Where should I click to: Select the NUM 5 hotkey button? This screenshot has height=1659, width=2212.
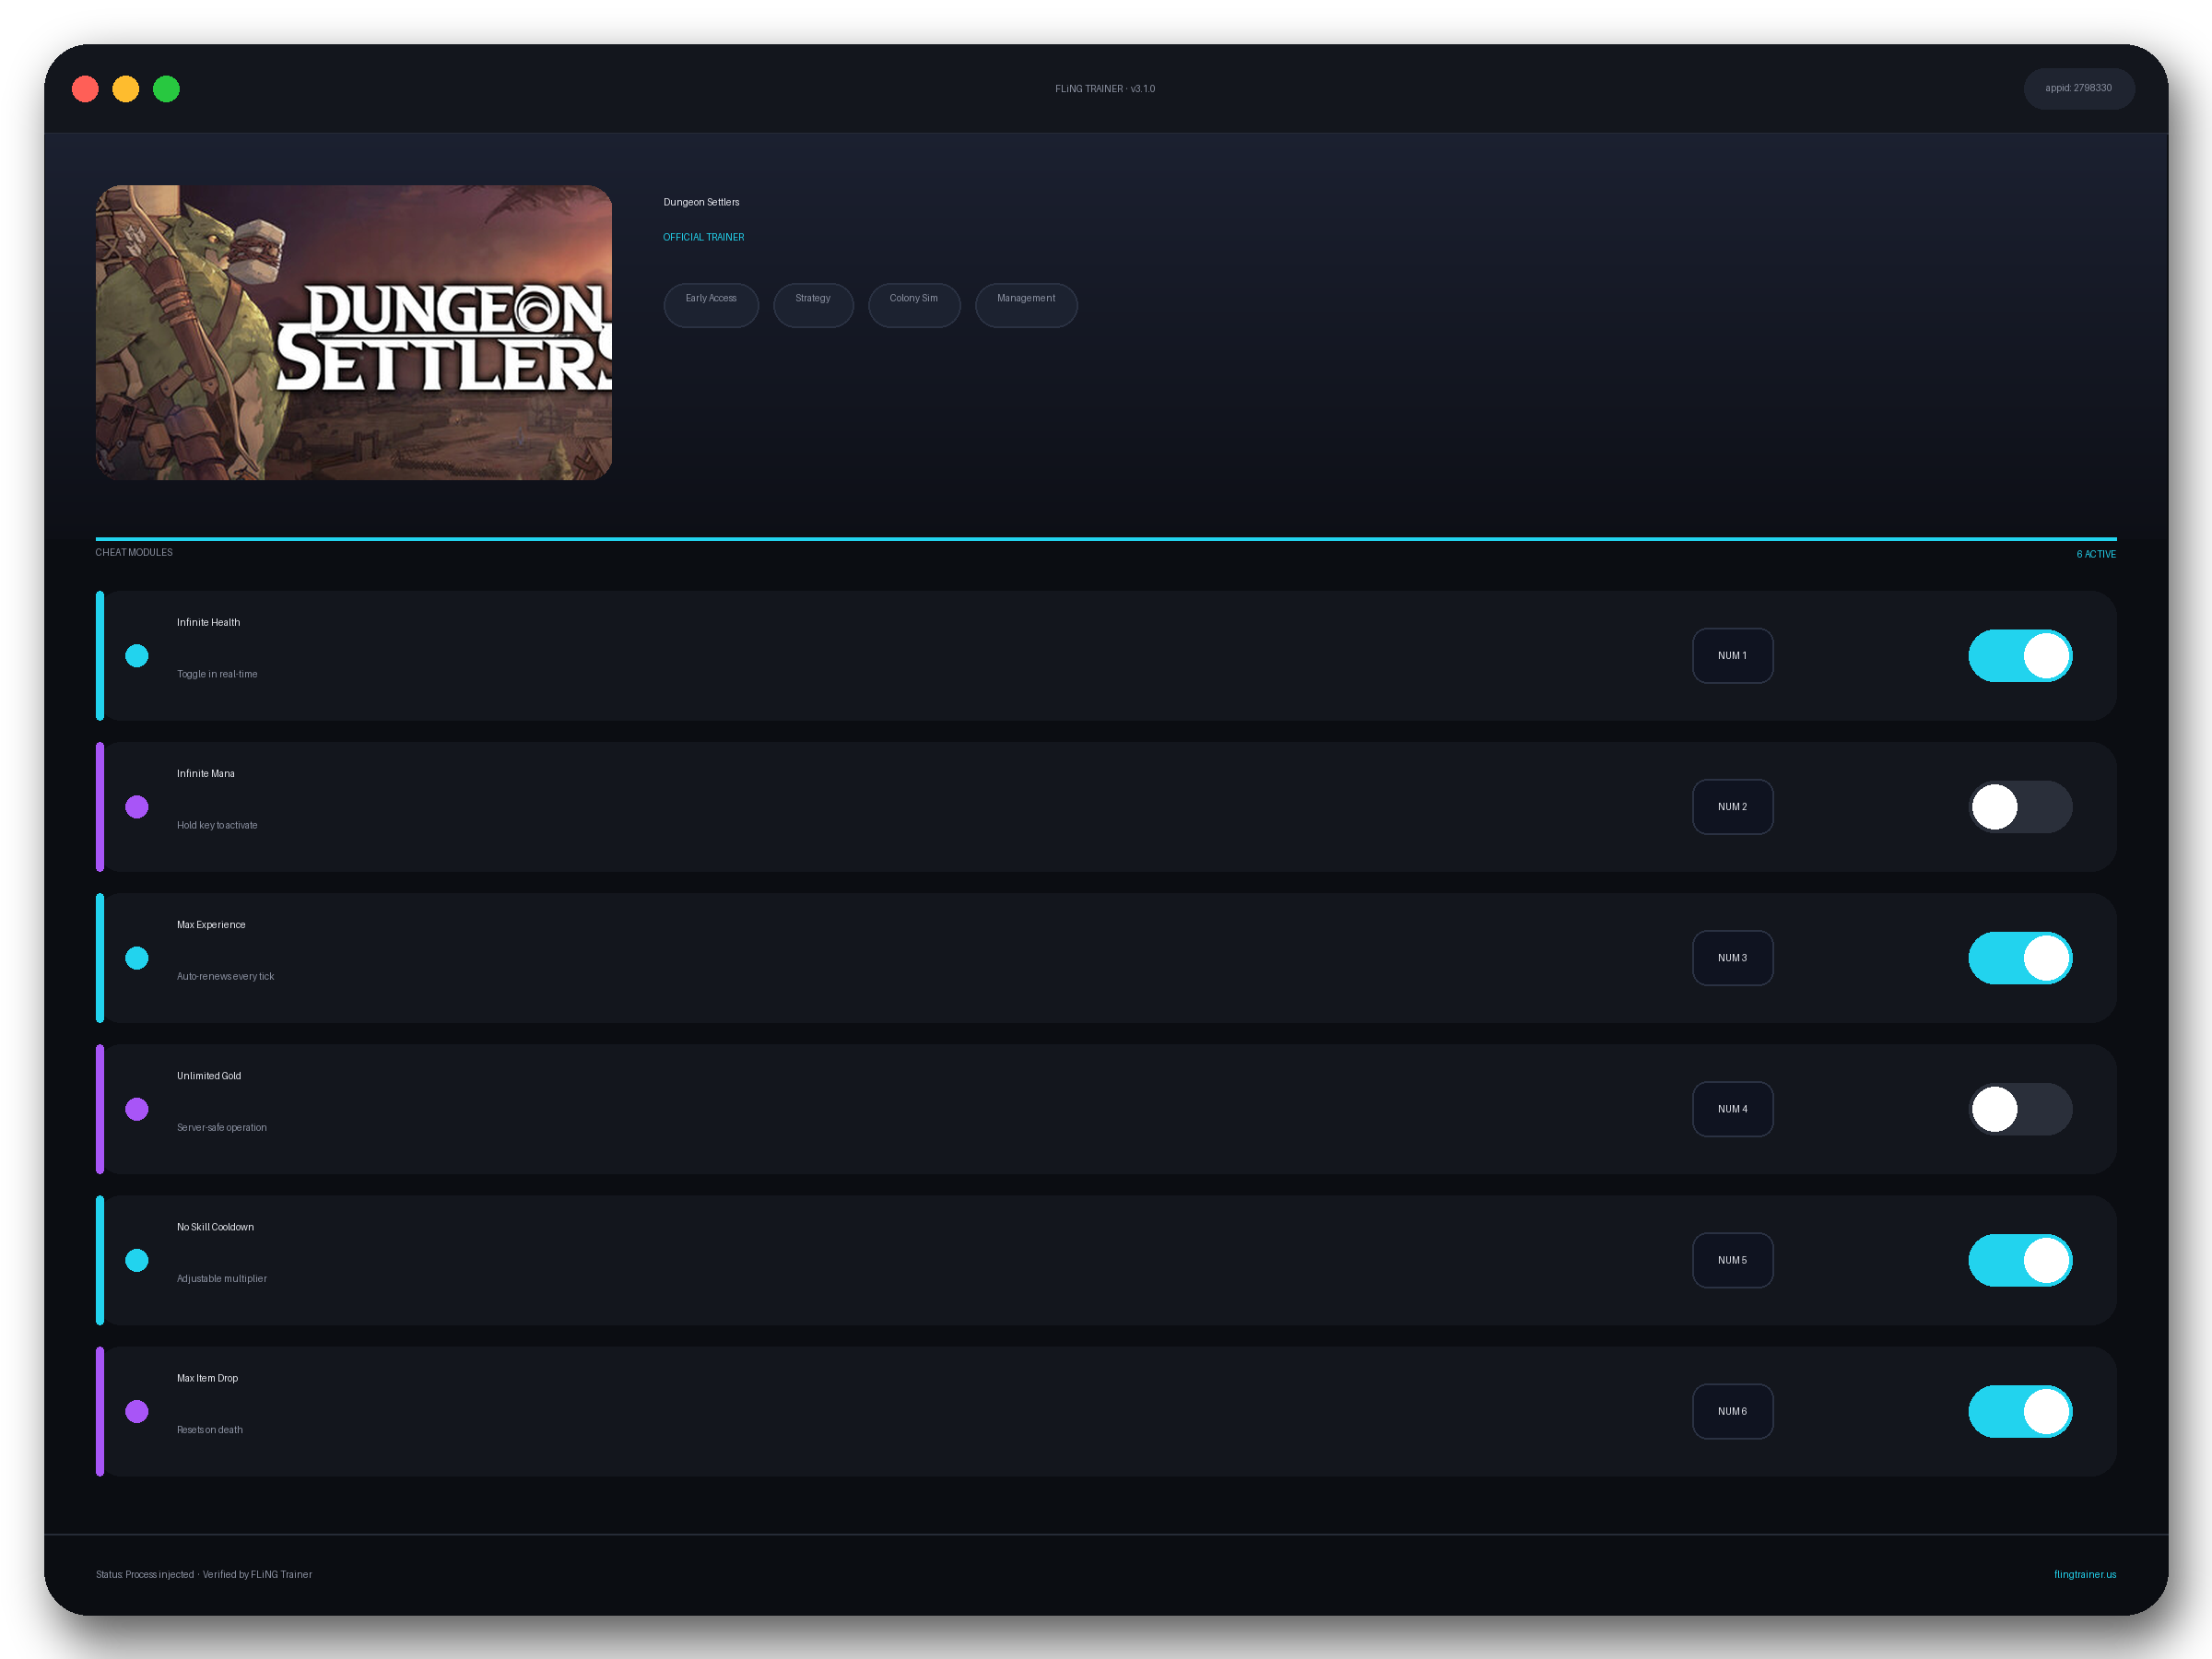(x=1732, y=1260)
